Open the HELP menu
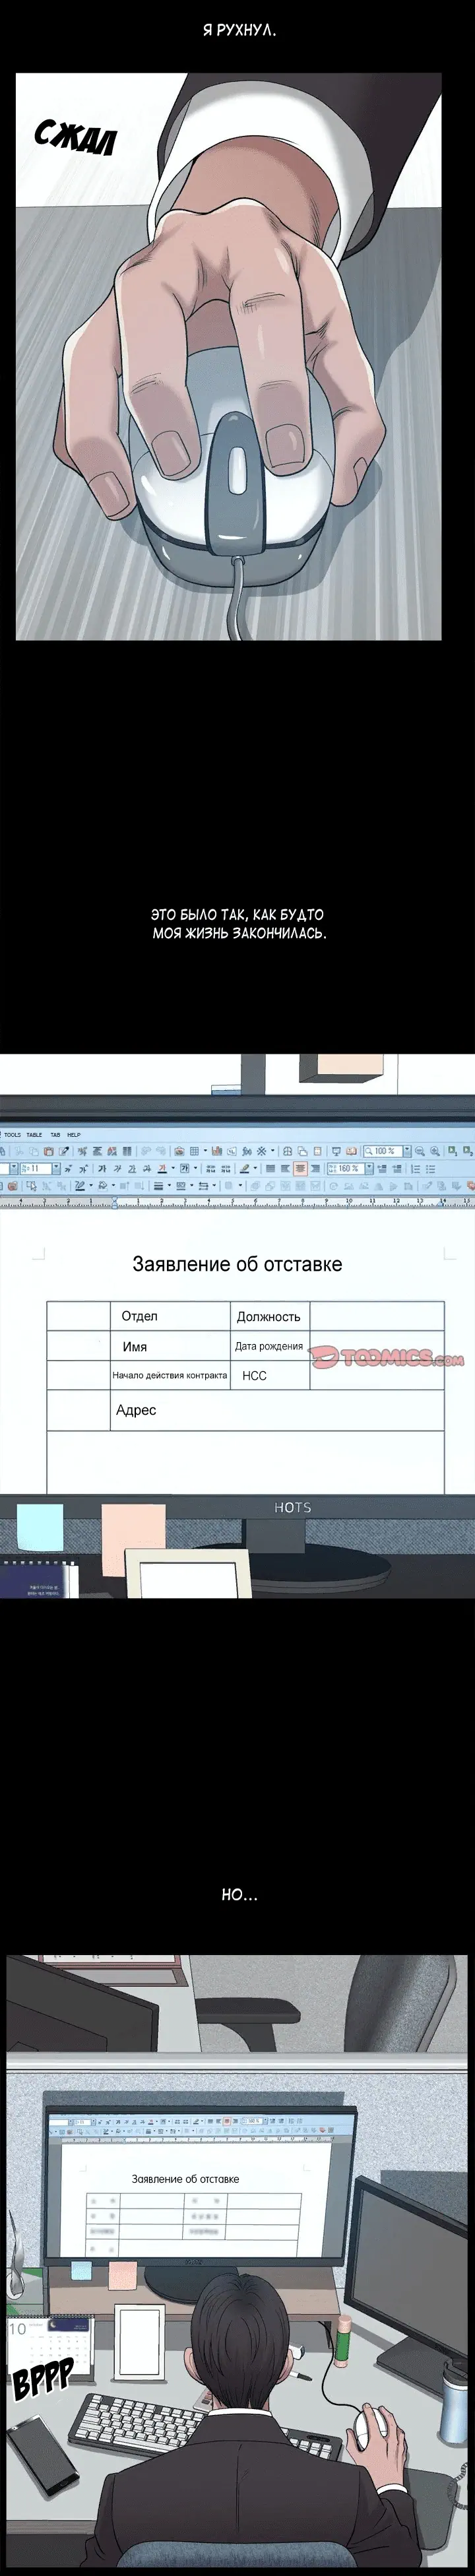The image size is (475, 2576). coord(74,1135)
